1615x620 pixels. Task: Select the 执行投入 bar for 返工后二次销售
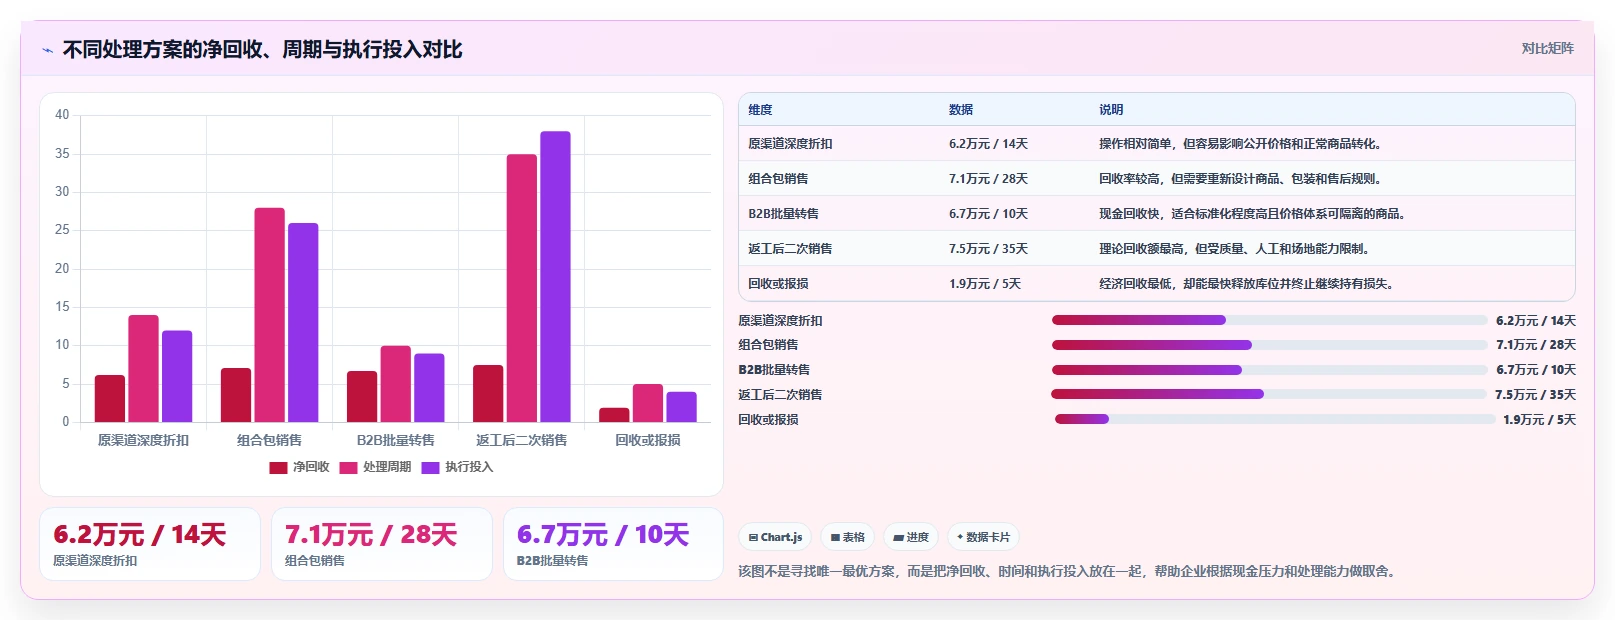[x=556, y=277]
